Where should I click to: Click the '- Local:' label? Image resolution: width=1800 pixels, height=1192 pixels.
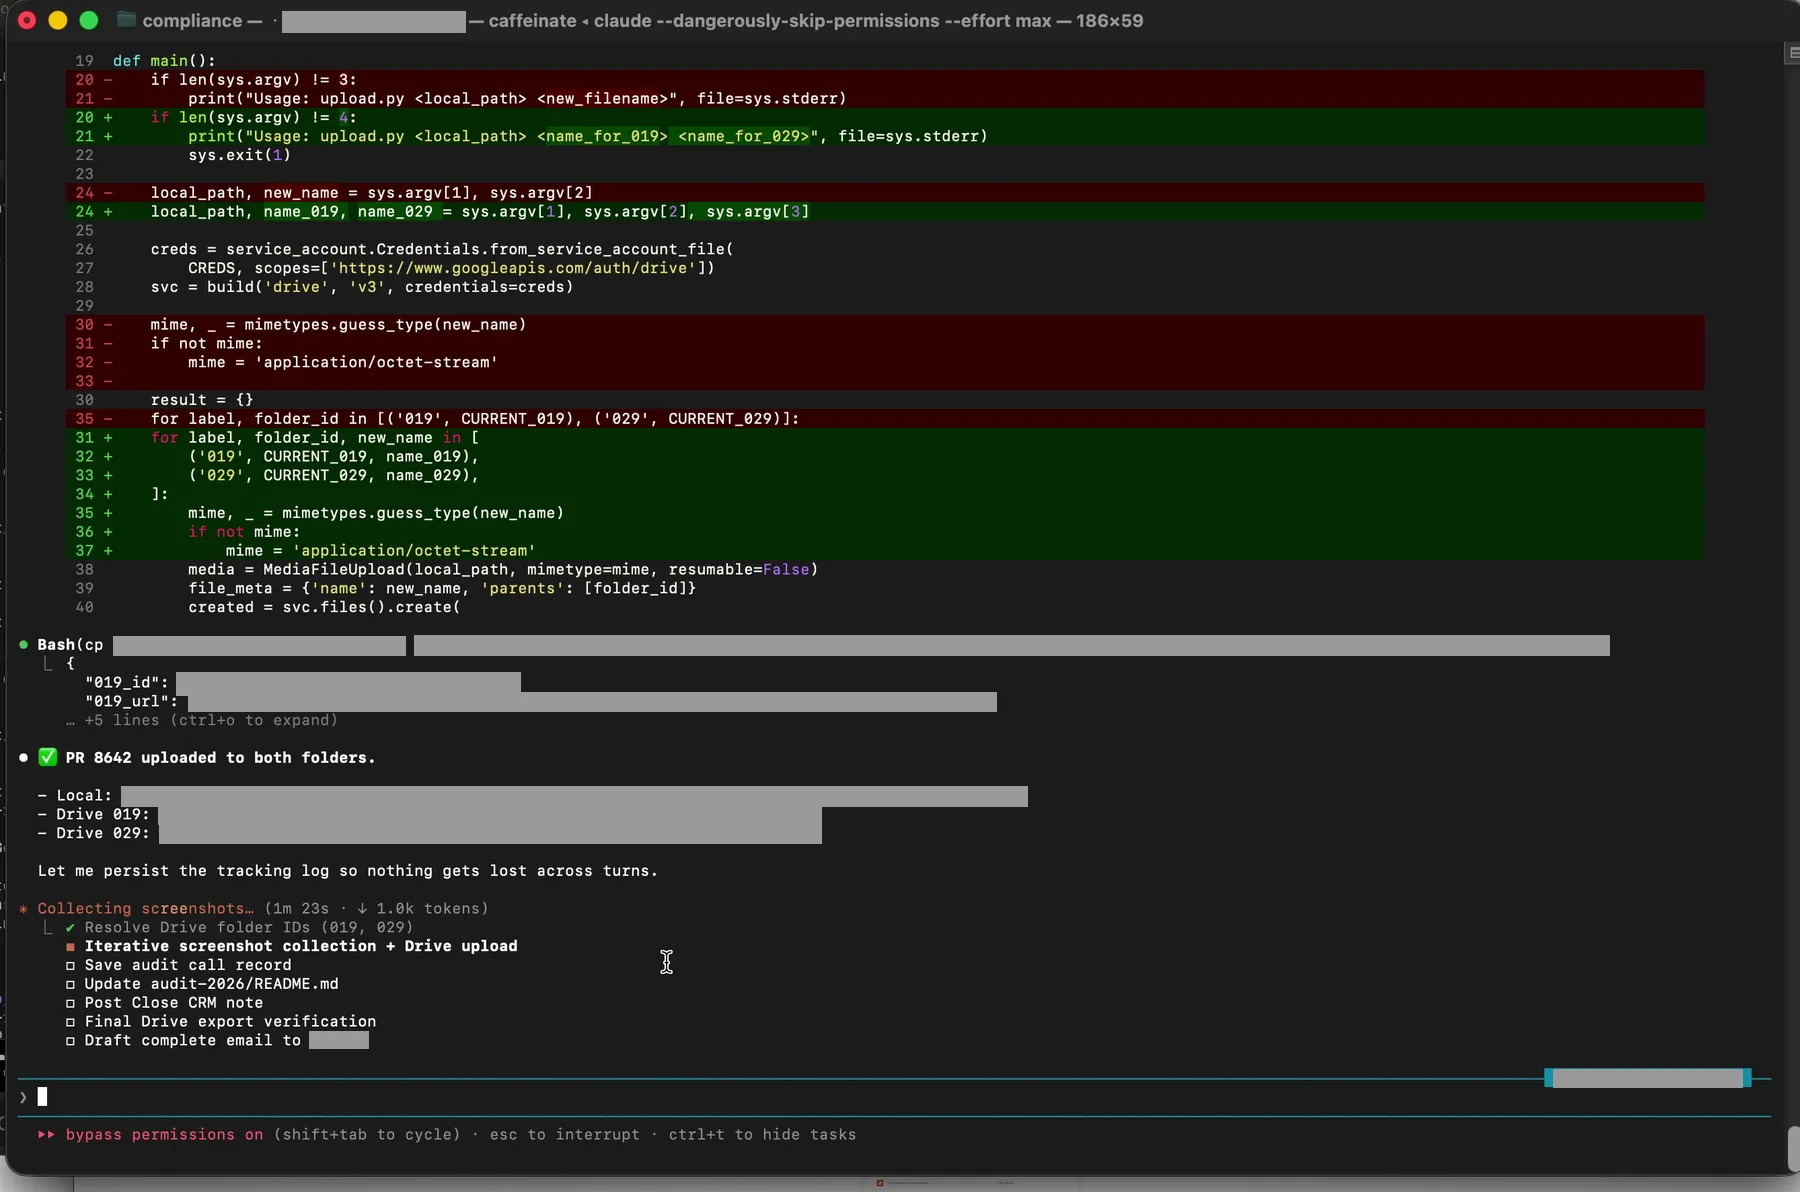tap(75, 795)
